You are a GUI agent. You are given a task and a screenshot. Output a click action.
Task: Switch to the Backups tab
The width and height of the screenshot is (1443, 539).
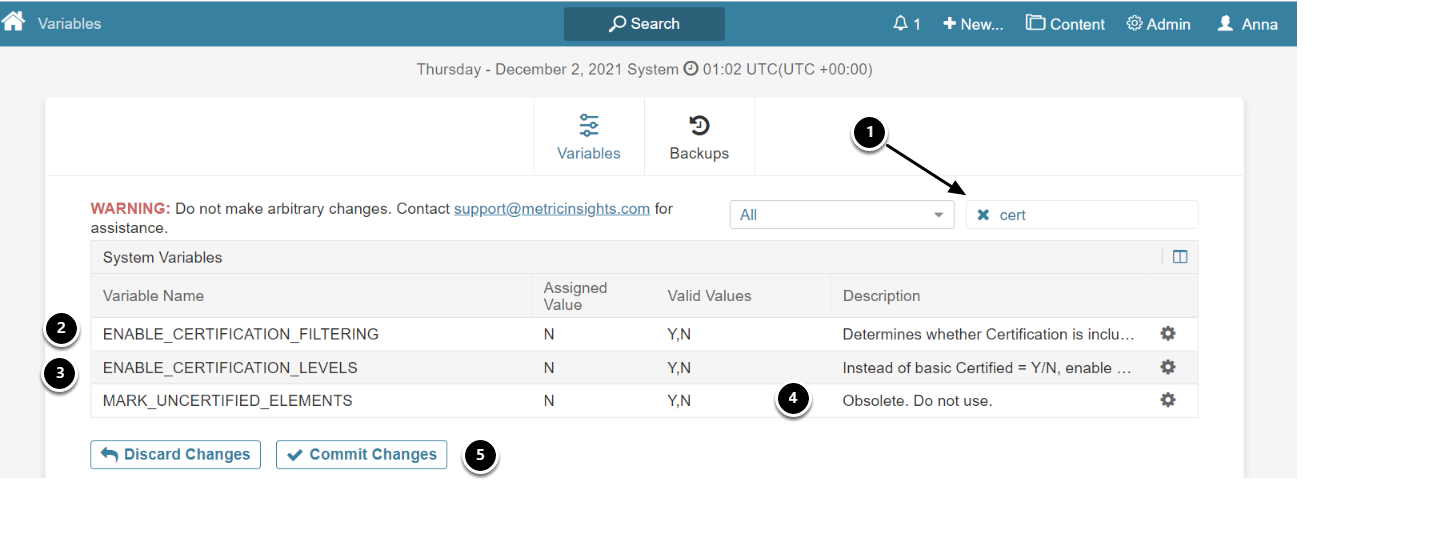click(x=699, y=138)
